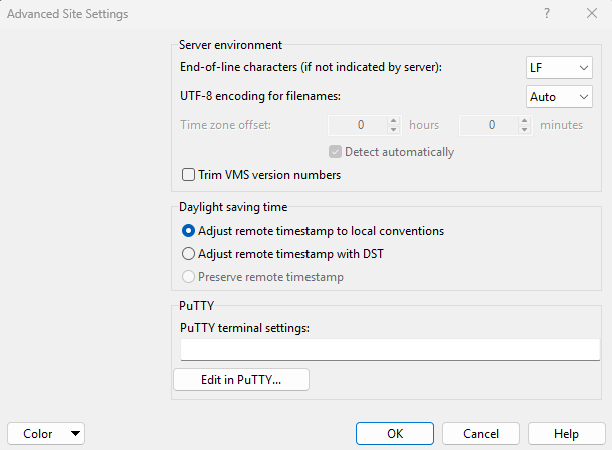Select Adjust remote timestamp with DST
The height and width of the screenshot is (450, 612).
tap(188, 254)
